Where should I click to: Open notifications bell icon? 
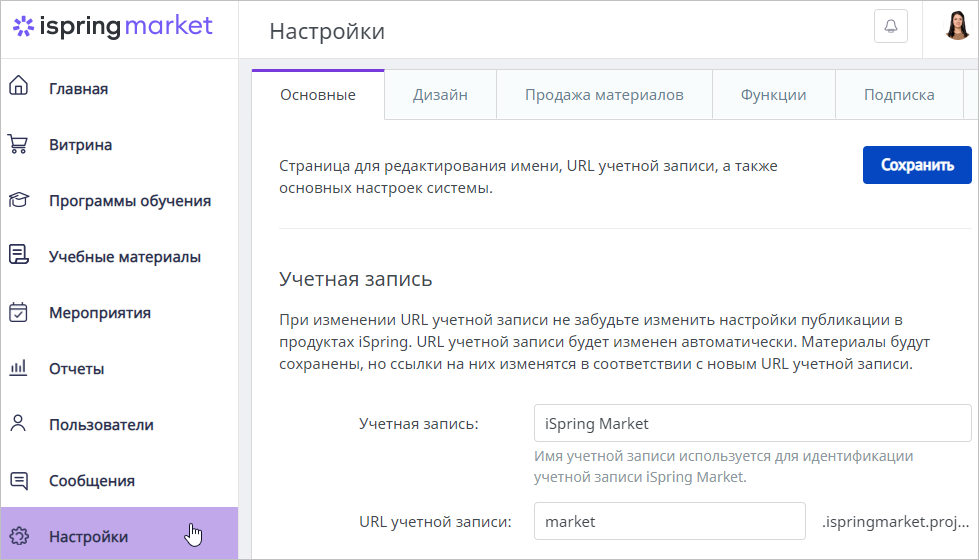click(x=891, y=26)
